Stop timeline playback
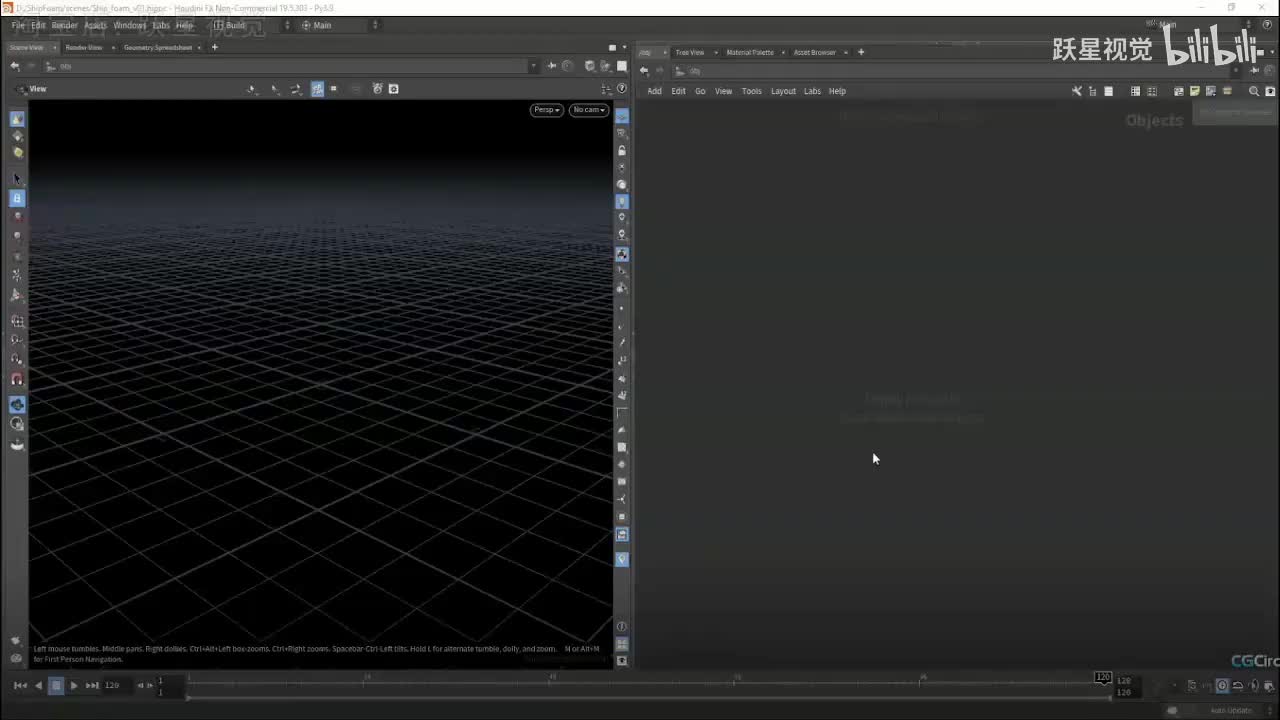The image size is (1280, 720). (x=57, y=685)
